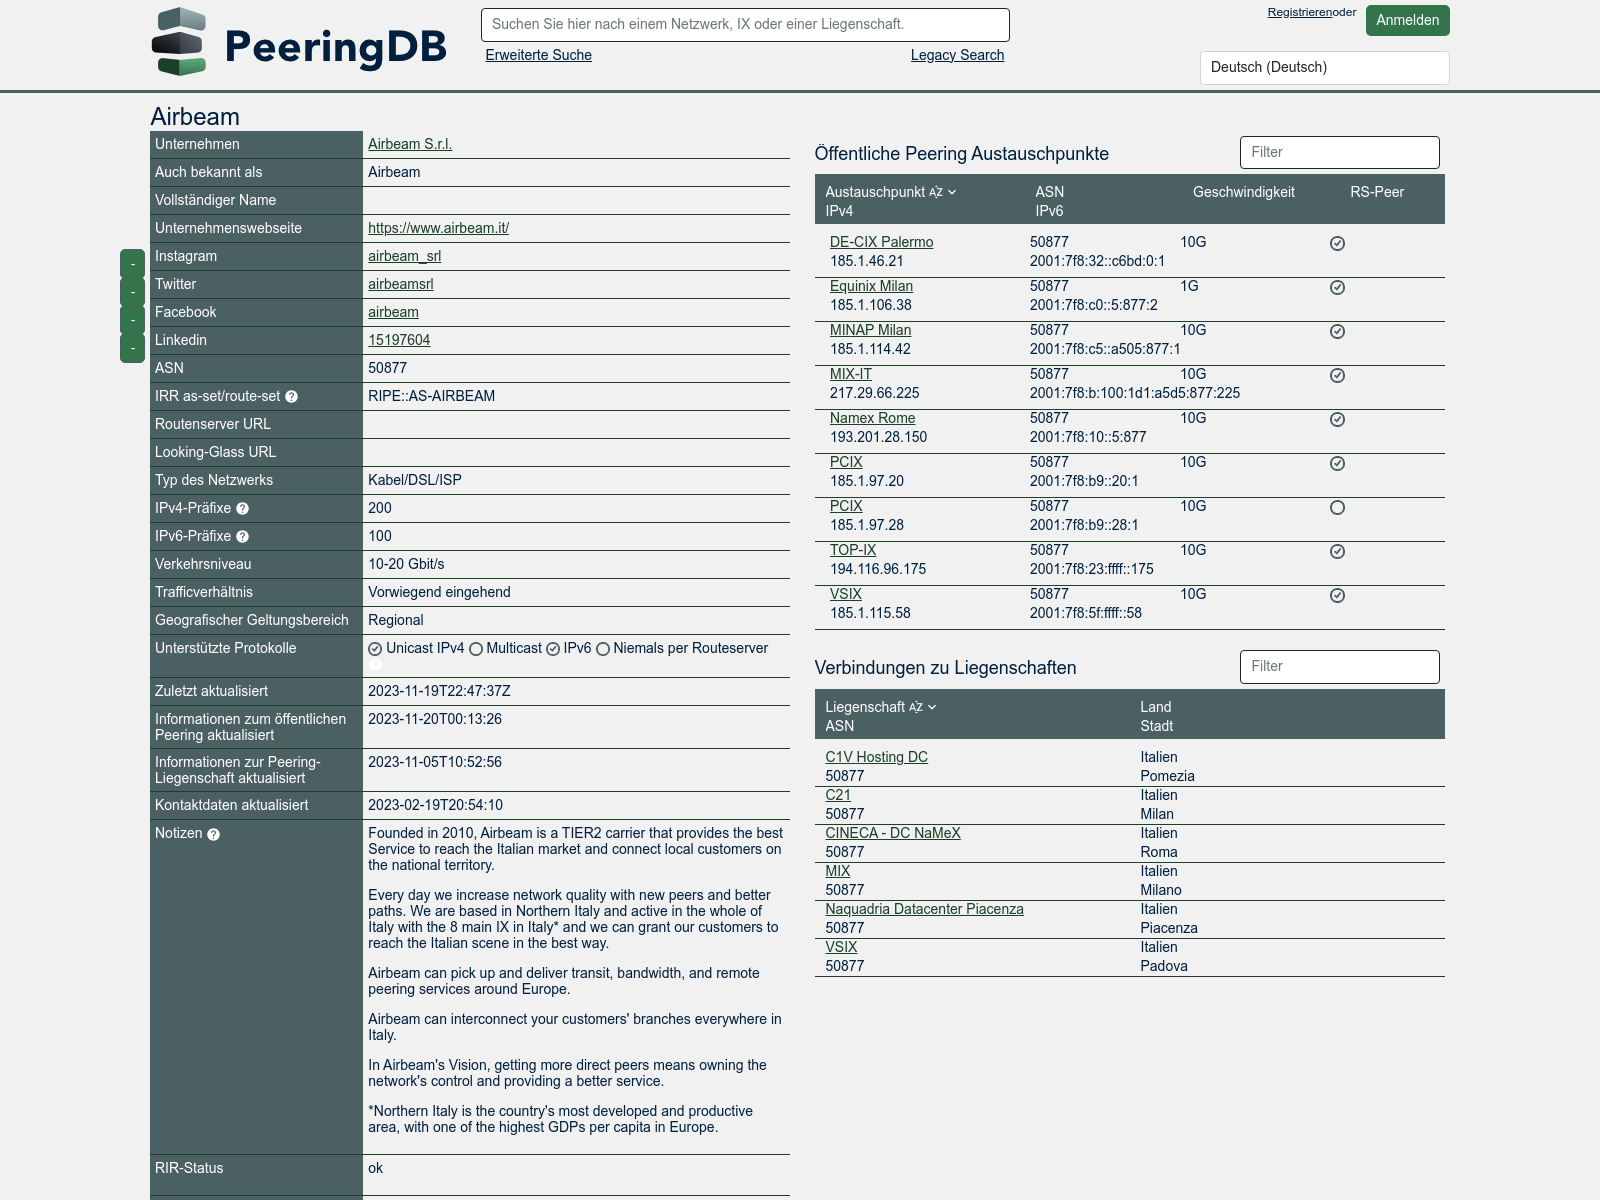1600x1200 pixels.
Task: Click RS-Peer check icon for VSIX
Action: pos(1337,595)
